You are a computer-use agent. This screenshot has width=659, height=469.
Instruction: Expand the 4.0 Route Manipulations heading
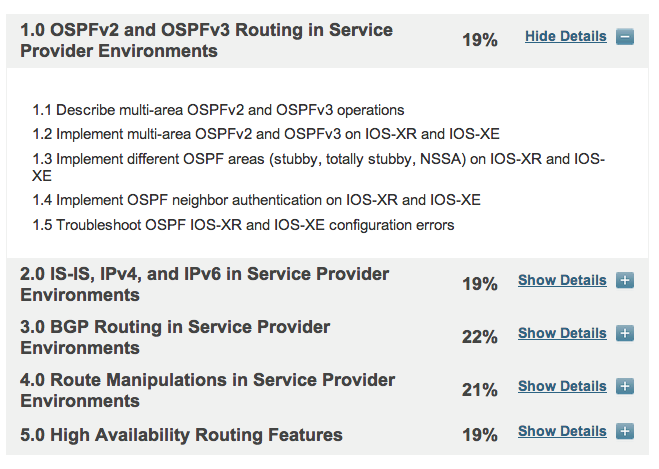(207, 390)
